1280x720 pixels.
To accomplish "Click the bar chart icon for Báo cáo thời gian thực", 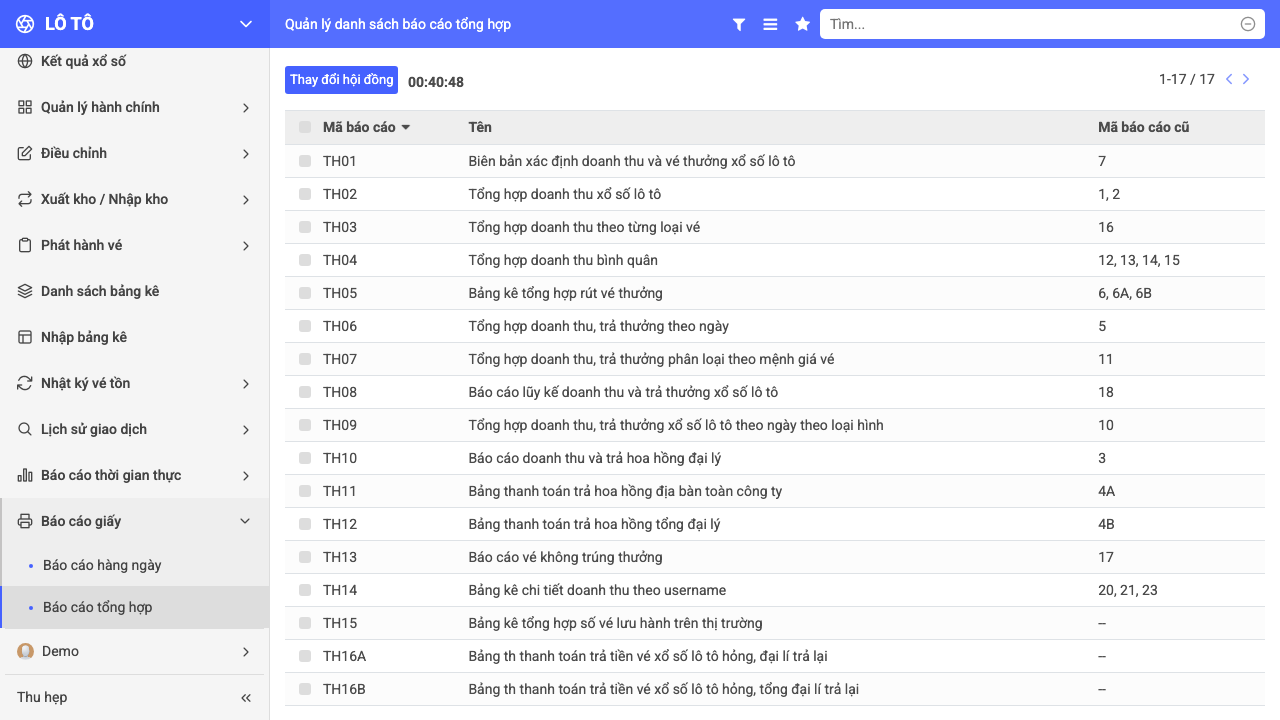I will [x=25, y=475].
